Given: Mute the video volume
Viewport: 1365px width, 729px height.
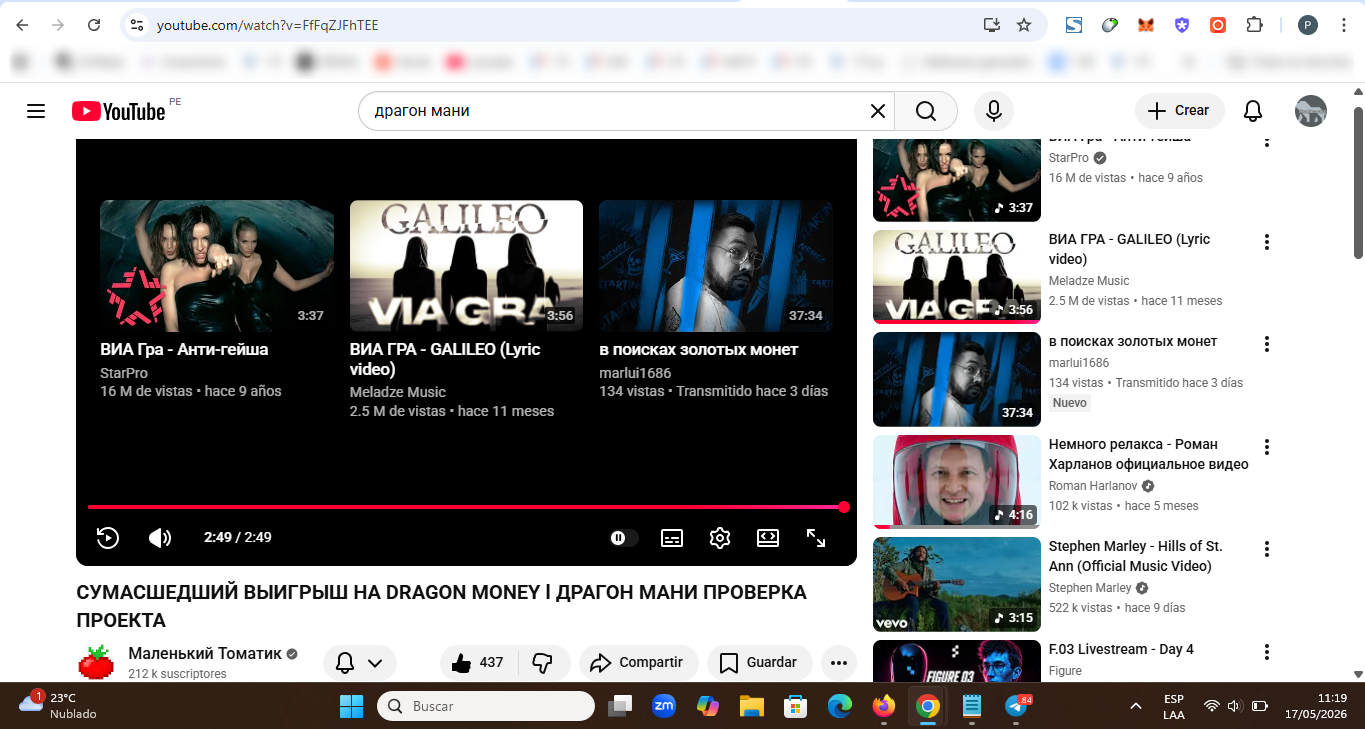Looking at the screenshot, I should pyautogui.click(x=160, y=538).
